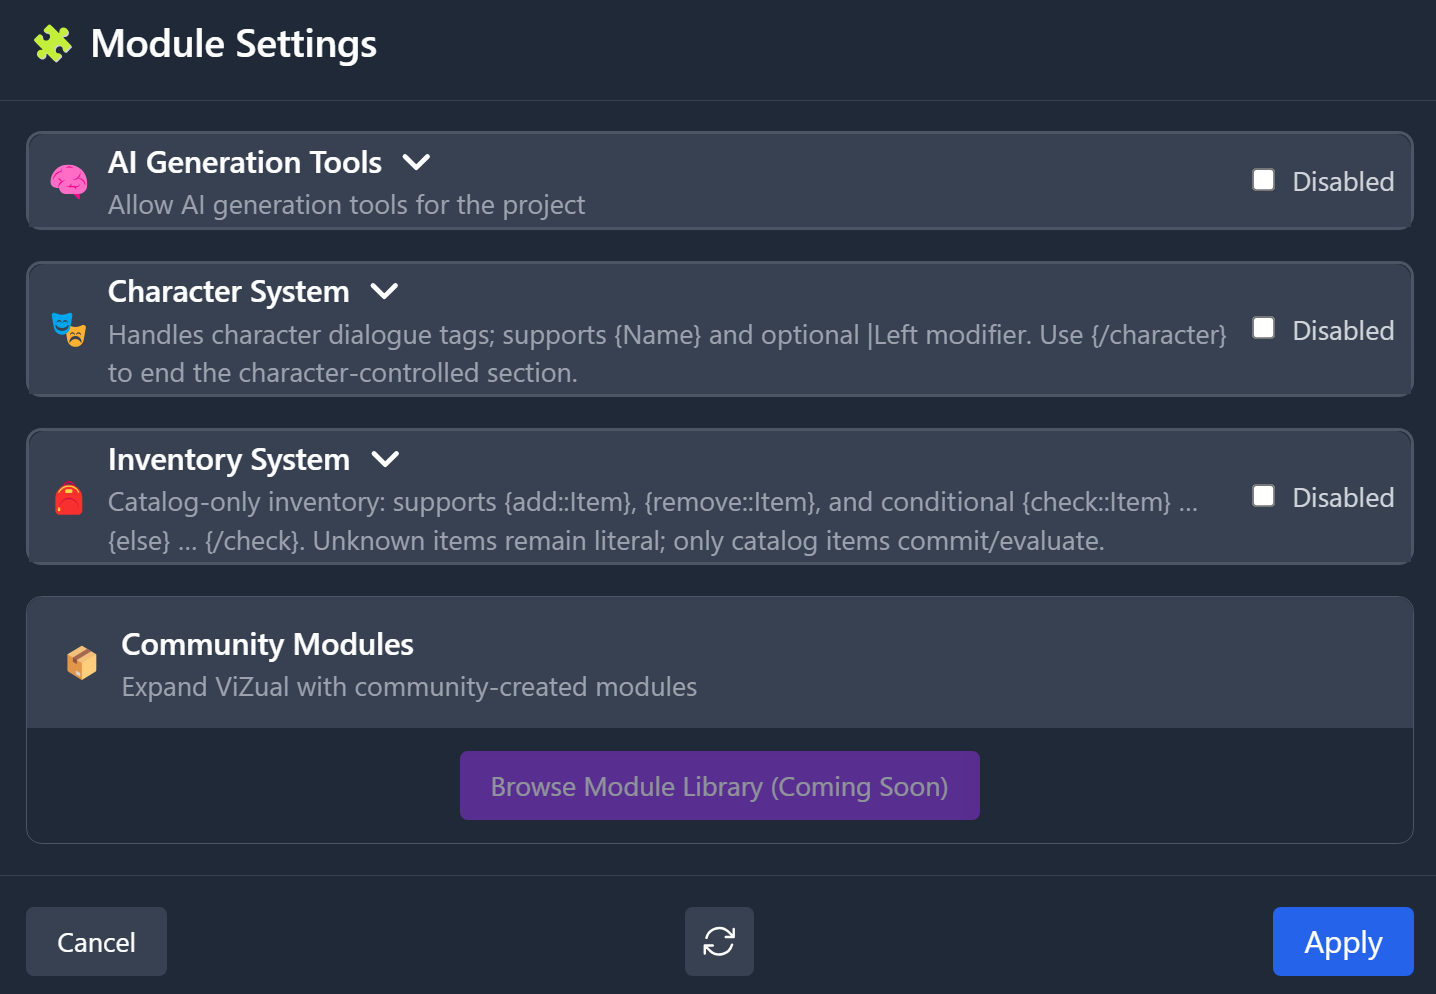Click the refresh icon at the bottom
The height and width of the screenshot is (994, 1436).
coord(719,941)
